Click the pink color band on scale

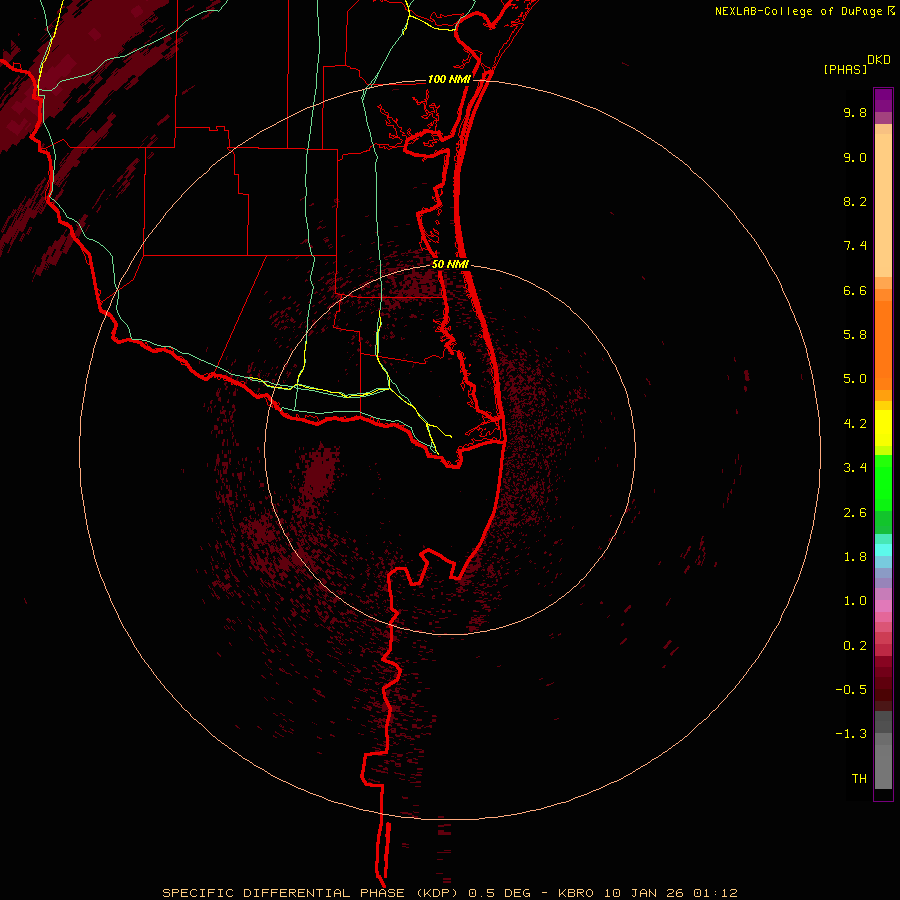[x=883, y=606]
